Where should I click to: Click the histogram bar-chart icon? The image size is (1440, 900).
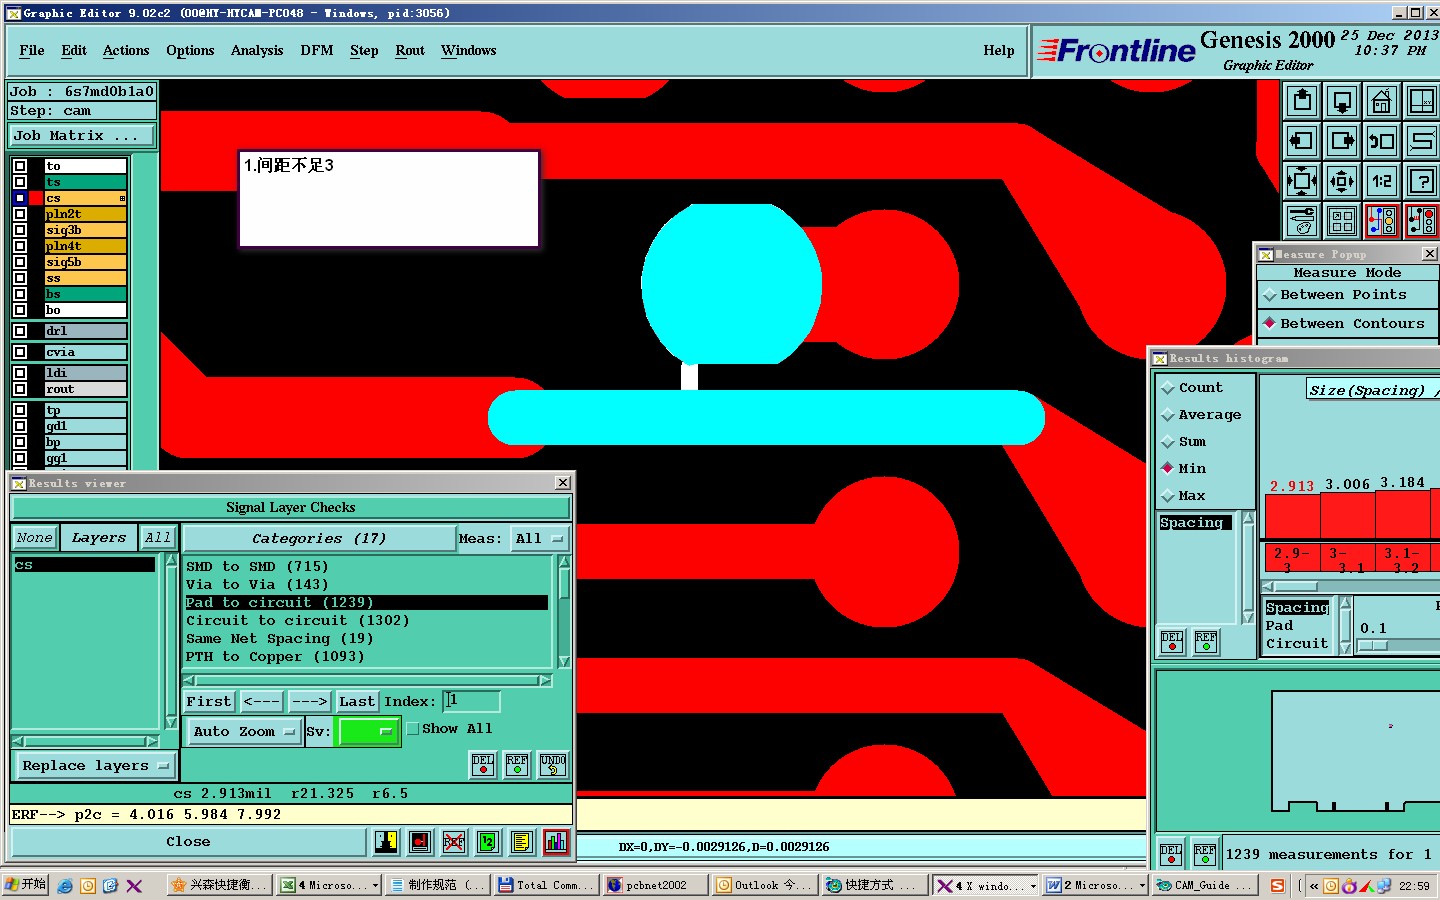[556, 842]
